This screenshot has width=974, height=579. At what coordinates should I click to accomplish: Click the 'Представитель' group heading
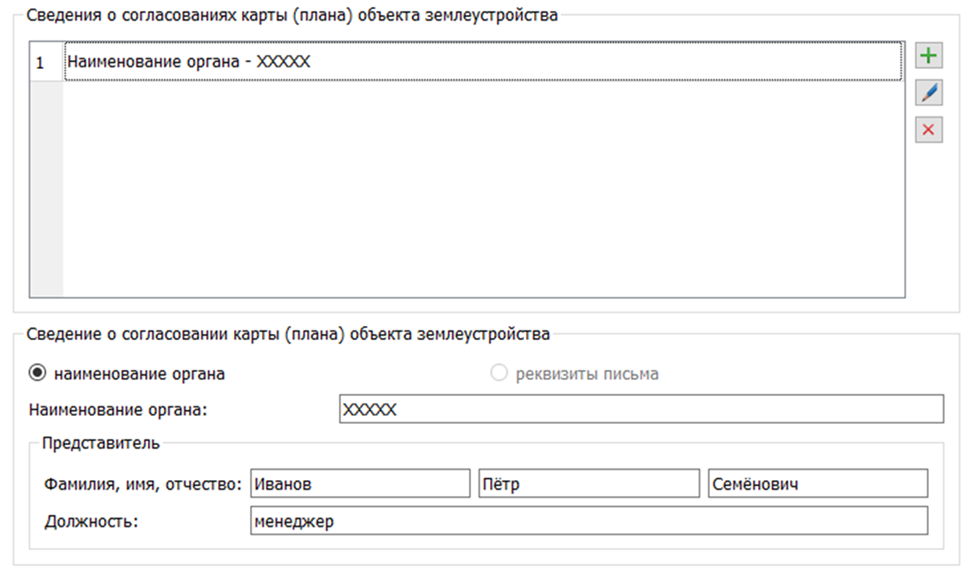point(100,443)
